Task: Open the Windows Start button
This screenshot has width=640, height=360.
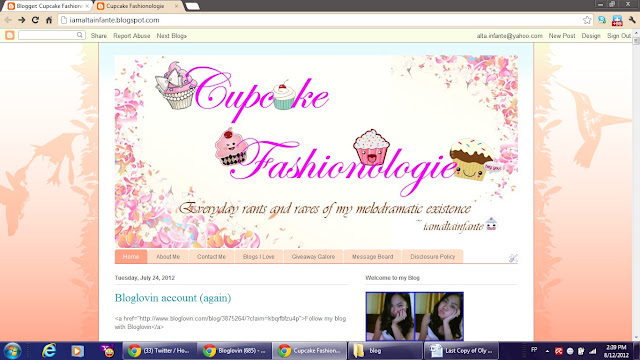Action: (12, 351)
